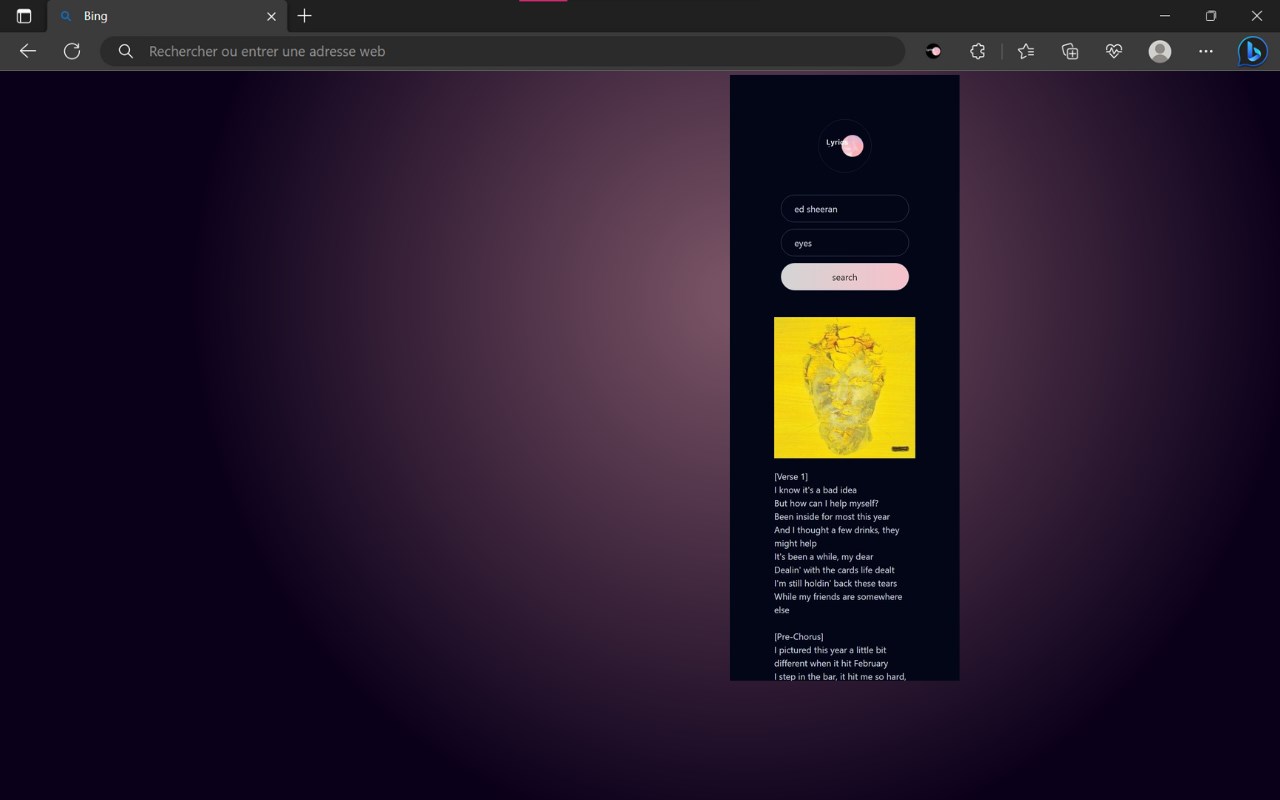Open the tab actions menu icon
This screenshot has width=1280, height=800.
click(24, 16)
